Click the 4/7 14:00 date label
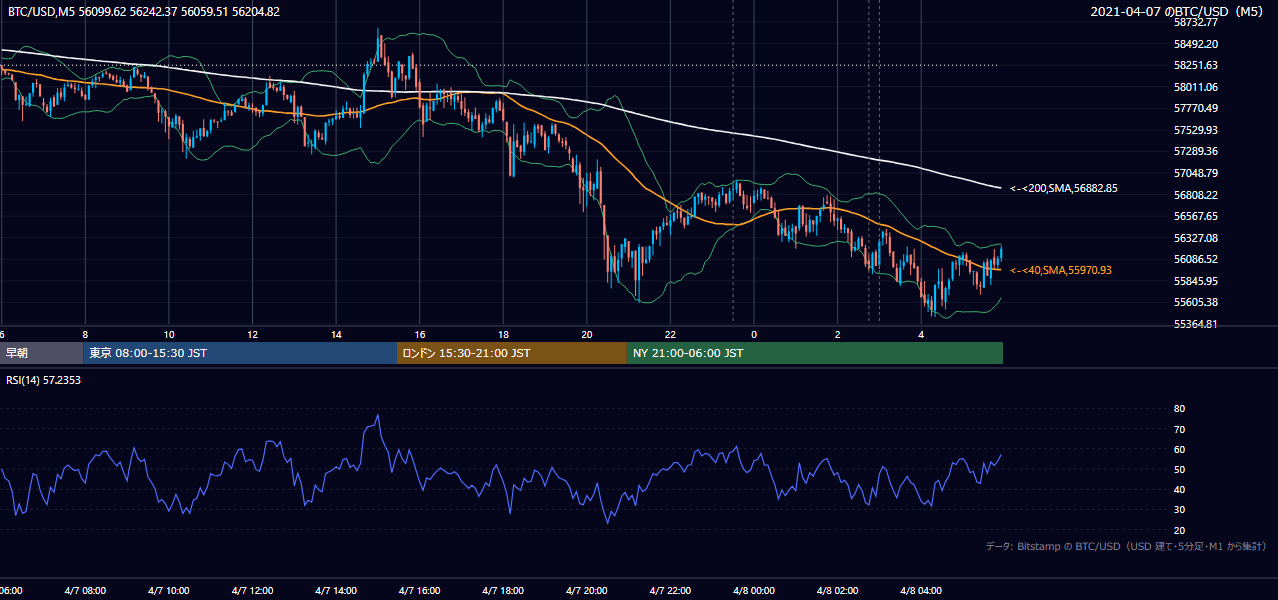1278x600 pixels. coord(335,591)
